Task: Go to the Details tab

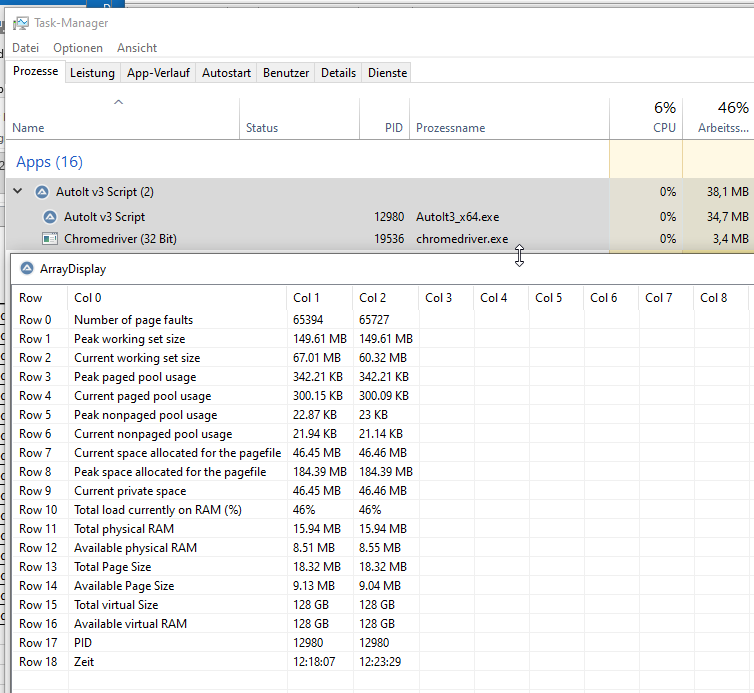Action: pos(338,73)
